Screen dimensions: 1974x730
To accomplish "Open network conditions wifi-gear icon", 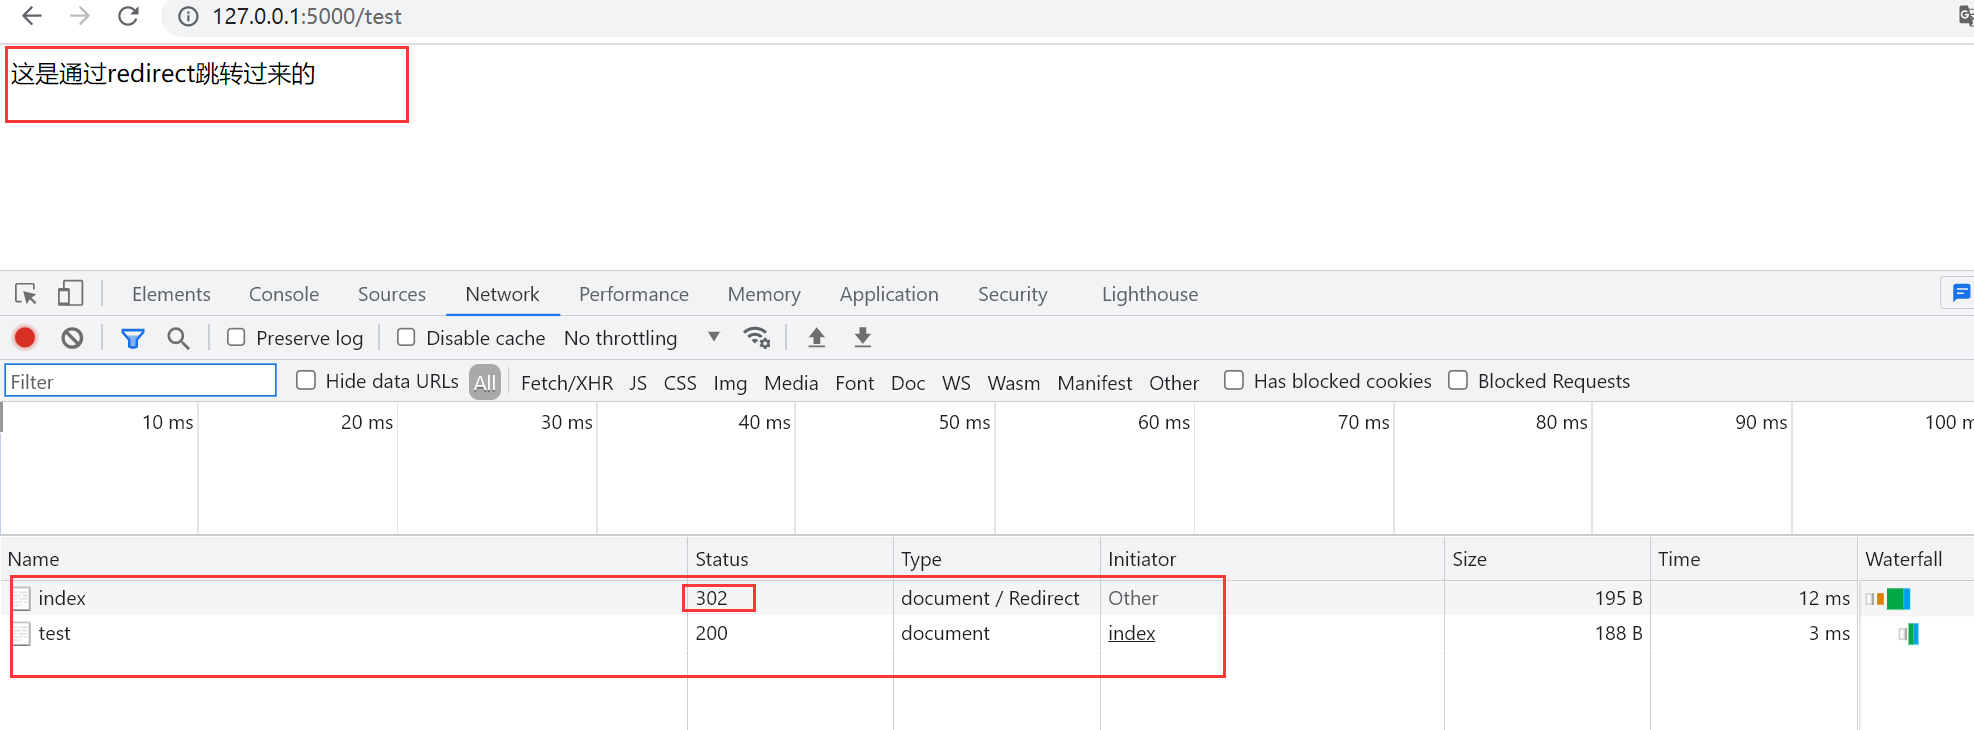I will (x=757, y=338).
